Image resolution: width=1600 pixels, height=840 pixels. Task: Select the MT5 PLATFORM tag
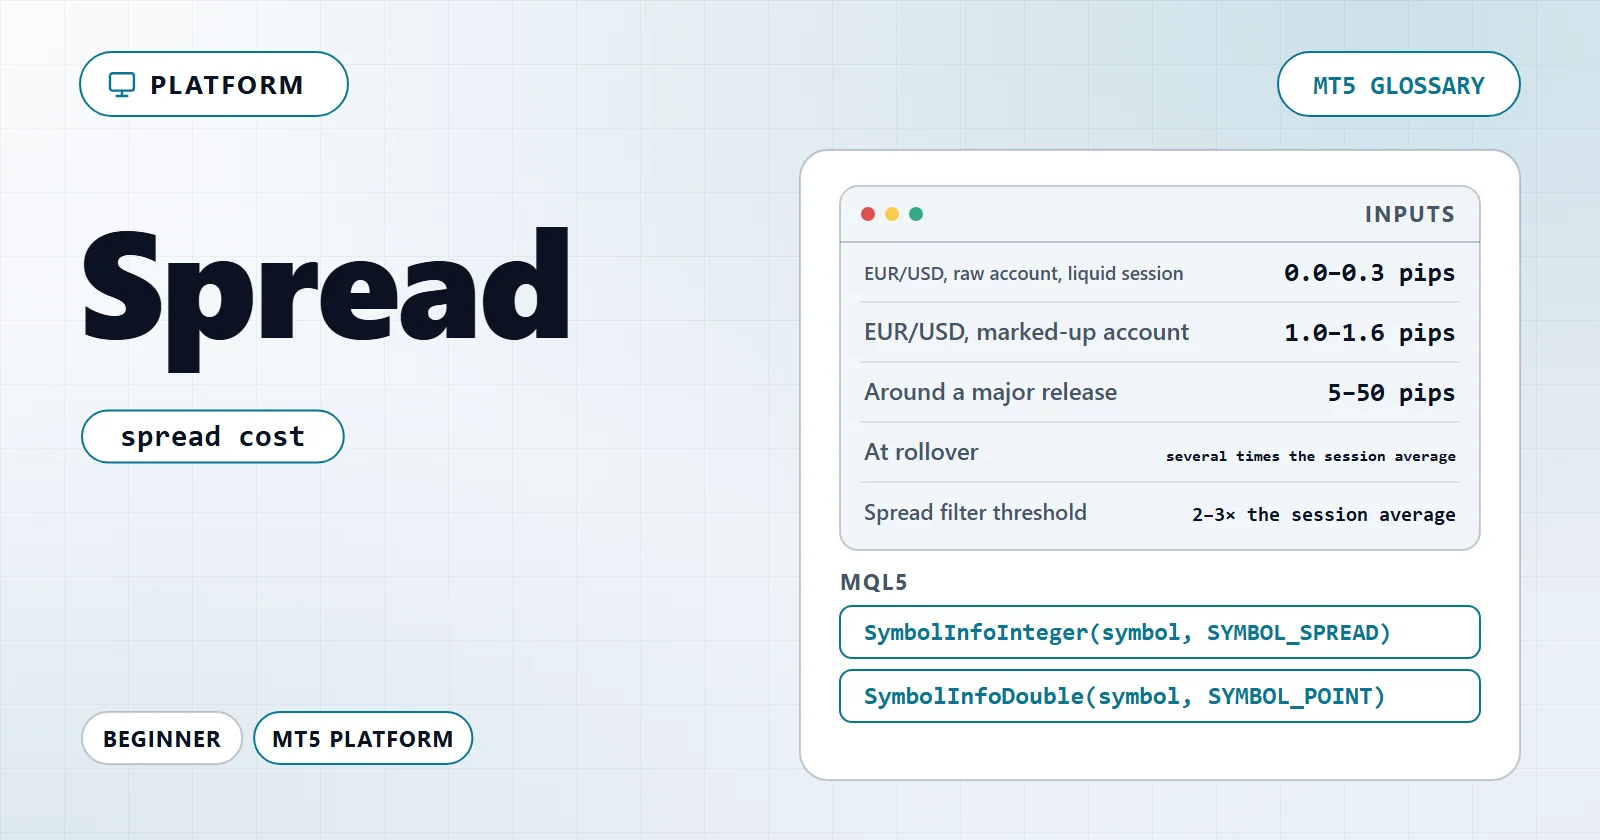(x=363, y=738)
